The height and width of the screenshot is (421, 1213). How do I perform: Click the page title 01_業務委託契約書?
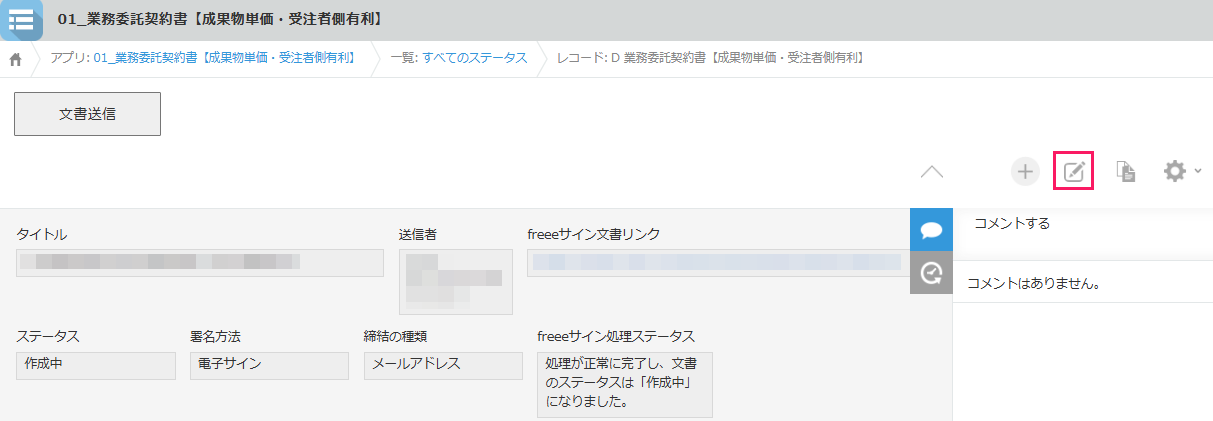[x=221, y=18]
